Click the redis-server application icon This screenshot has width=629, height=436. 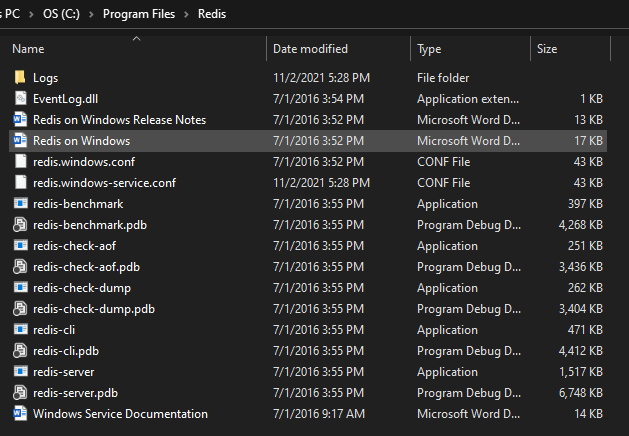coord(20,372)
